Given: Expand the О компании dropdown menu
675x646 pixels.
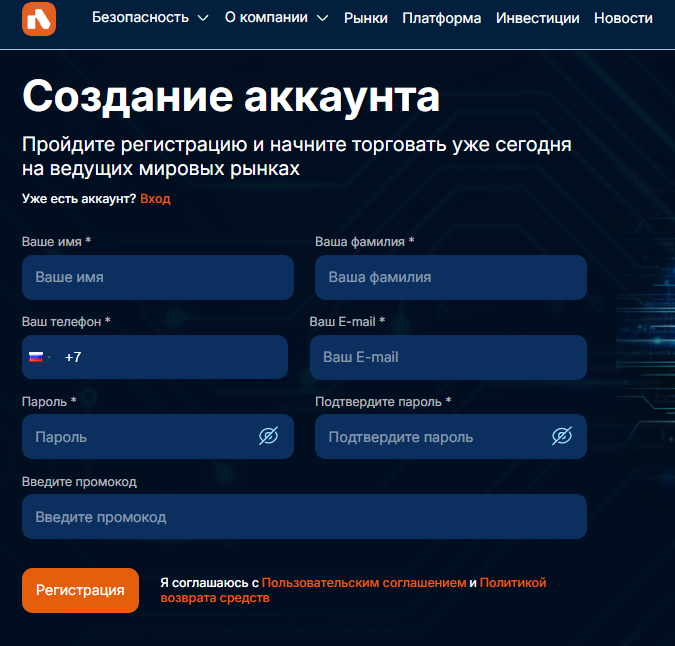Looking at the screenshot, I should coord(276,18).
